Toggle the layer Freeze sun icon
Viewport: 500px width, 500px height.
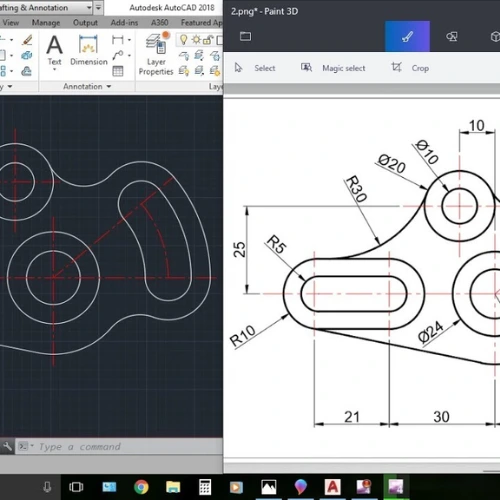click(x=196, y=40)
